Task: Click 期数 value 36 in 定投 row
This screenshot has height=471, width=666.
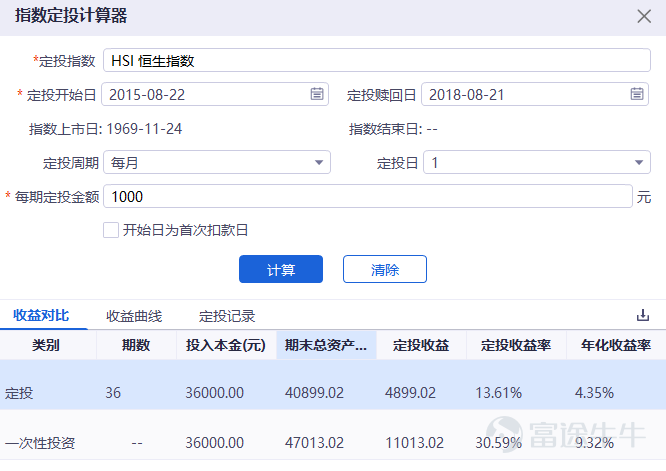Action: point(113,393)
